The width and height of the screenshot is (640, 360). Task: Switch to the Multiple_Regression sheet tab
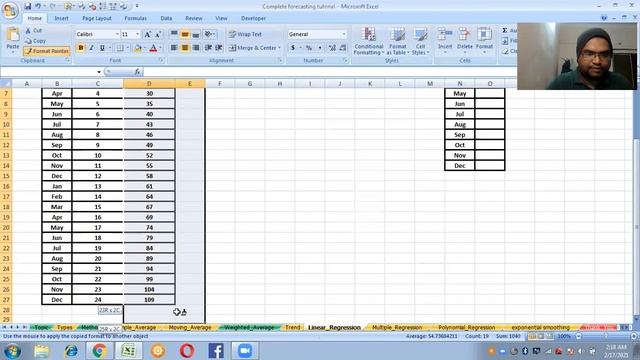pyautogui.click(x=397, y=327)
